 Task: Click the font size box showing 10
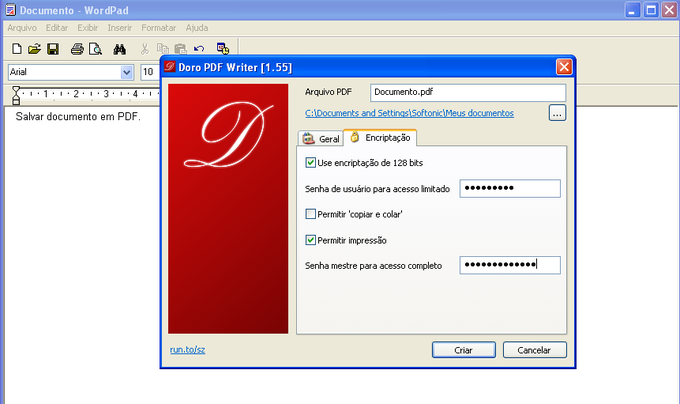tap(150, 72)
